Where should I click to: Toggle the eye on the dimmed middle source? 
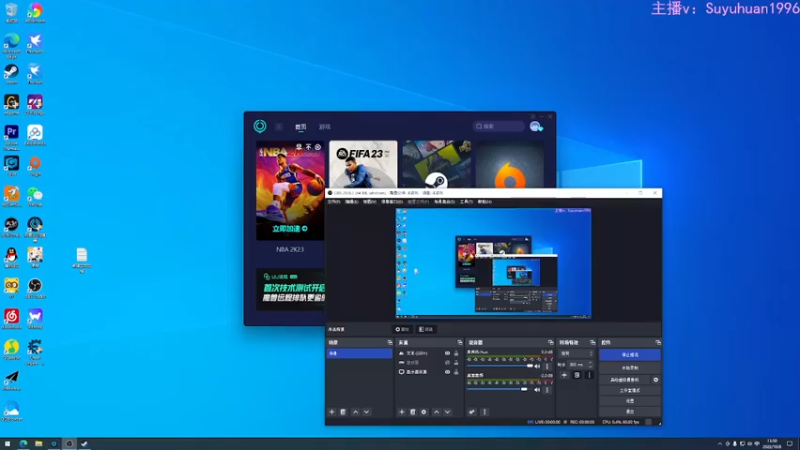click(x=447, y=362)
